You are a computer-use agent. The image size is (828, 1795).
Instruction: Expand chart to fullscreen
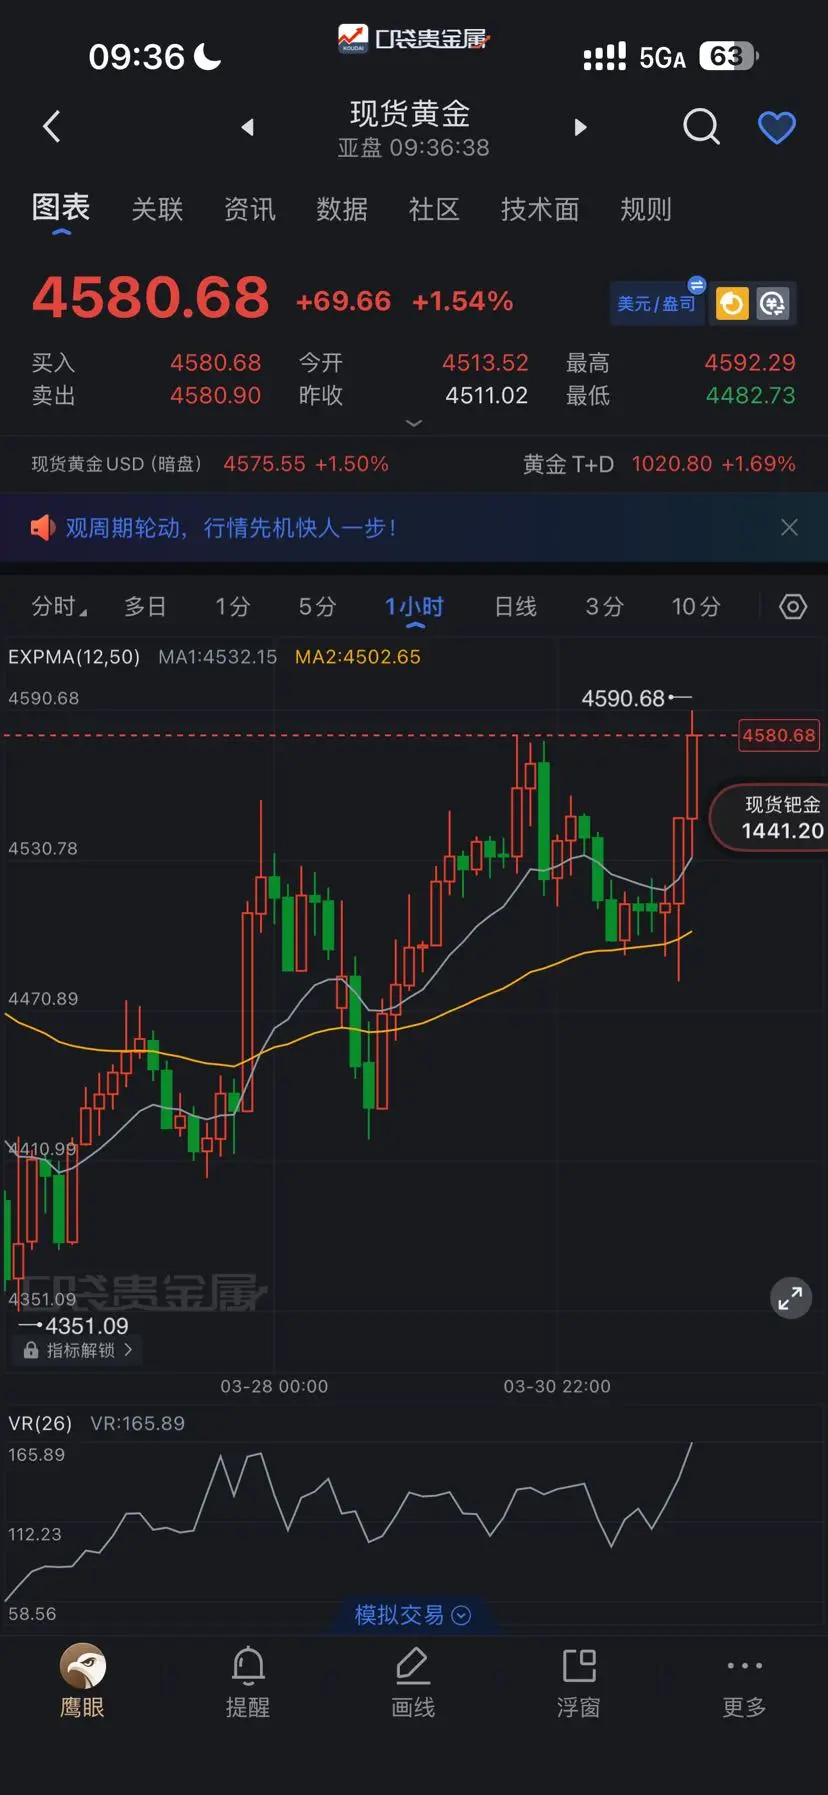click(x=791, y=1298)
